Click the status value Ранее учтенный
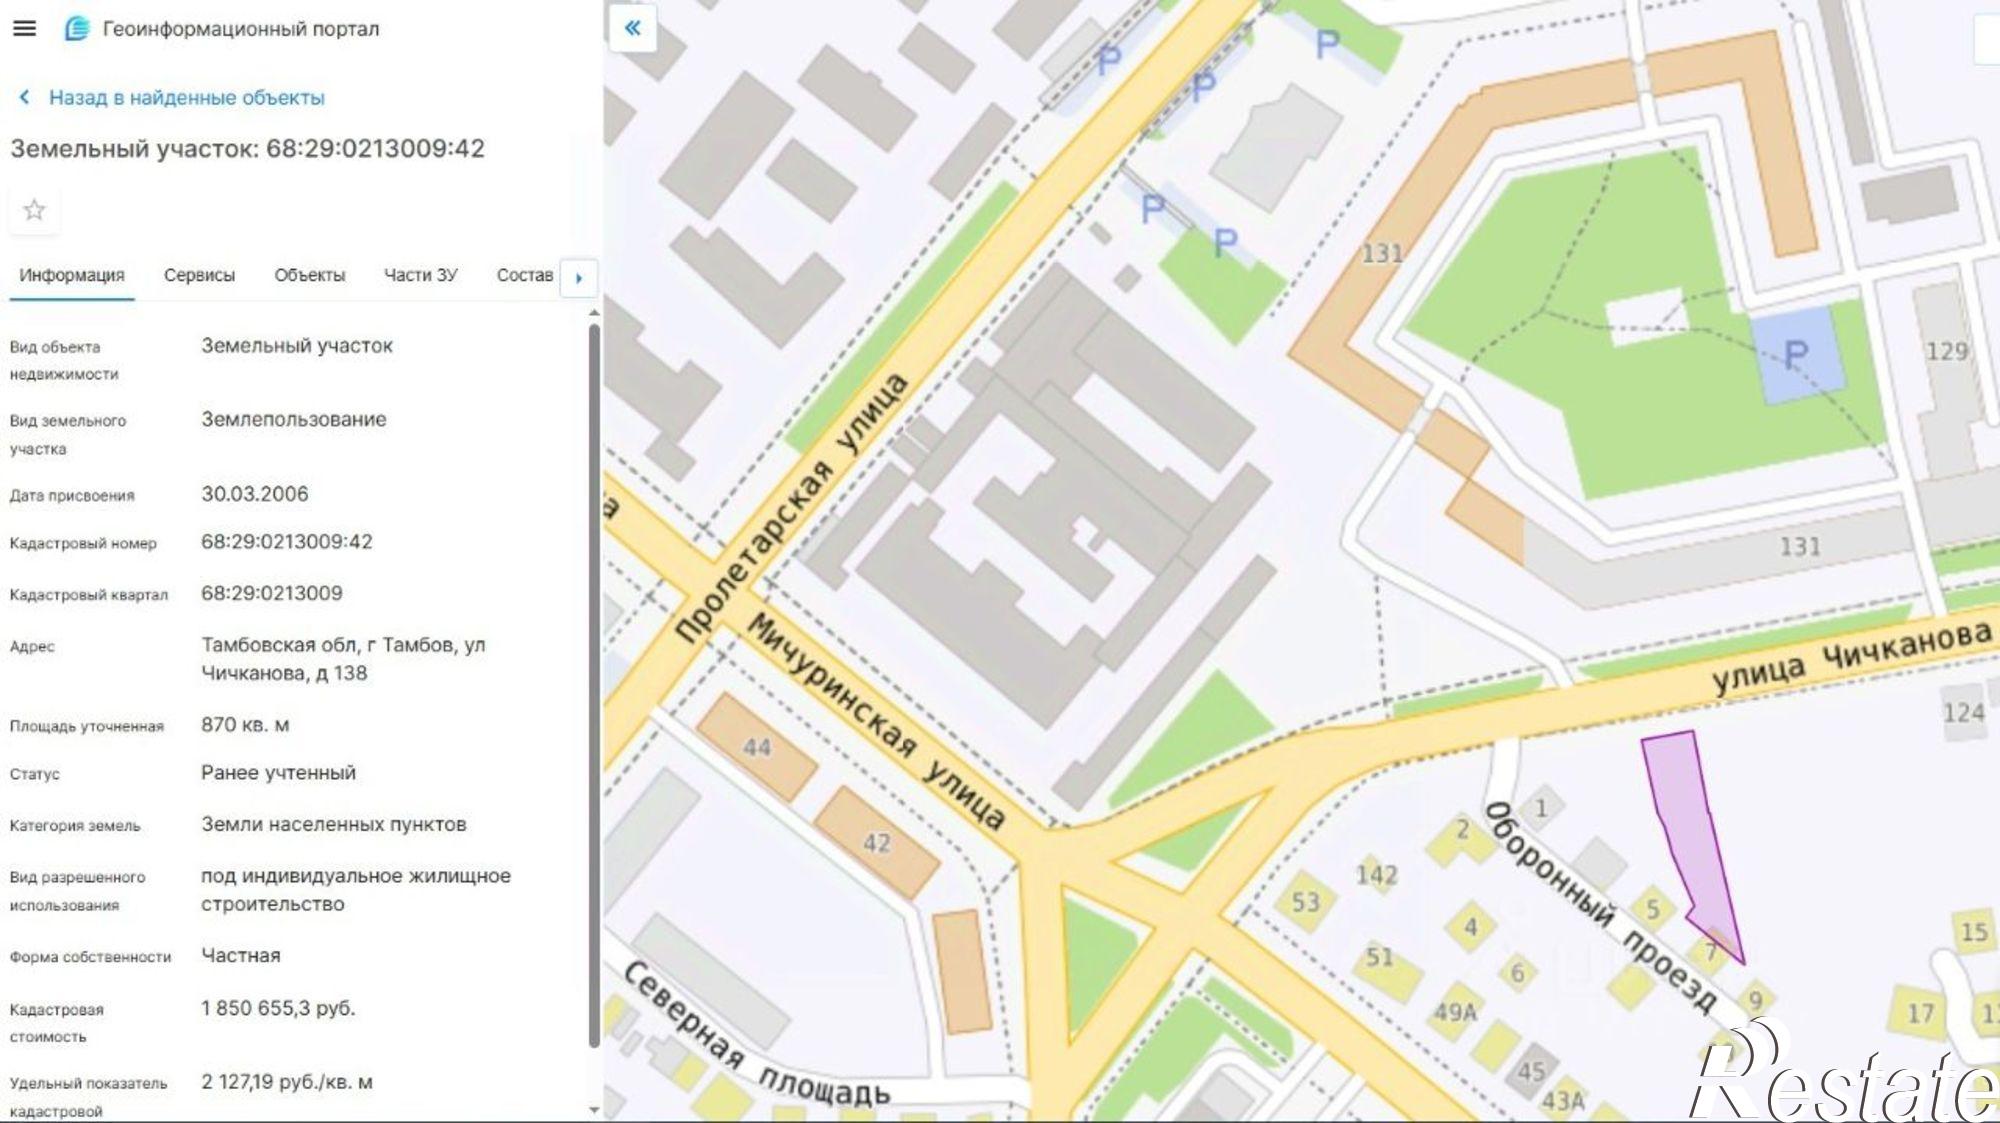Image resolution: width=2000 pixels, height=1123 pixels. click(x=278, y=773)
